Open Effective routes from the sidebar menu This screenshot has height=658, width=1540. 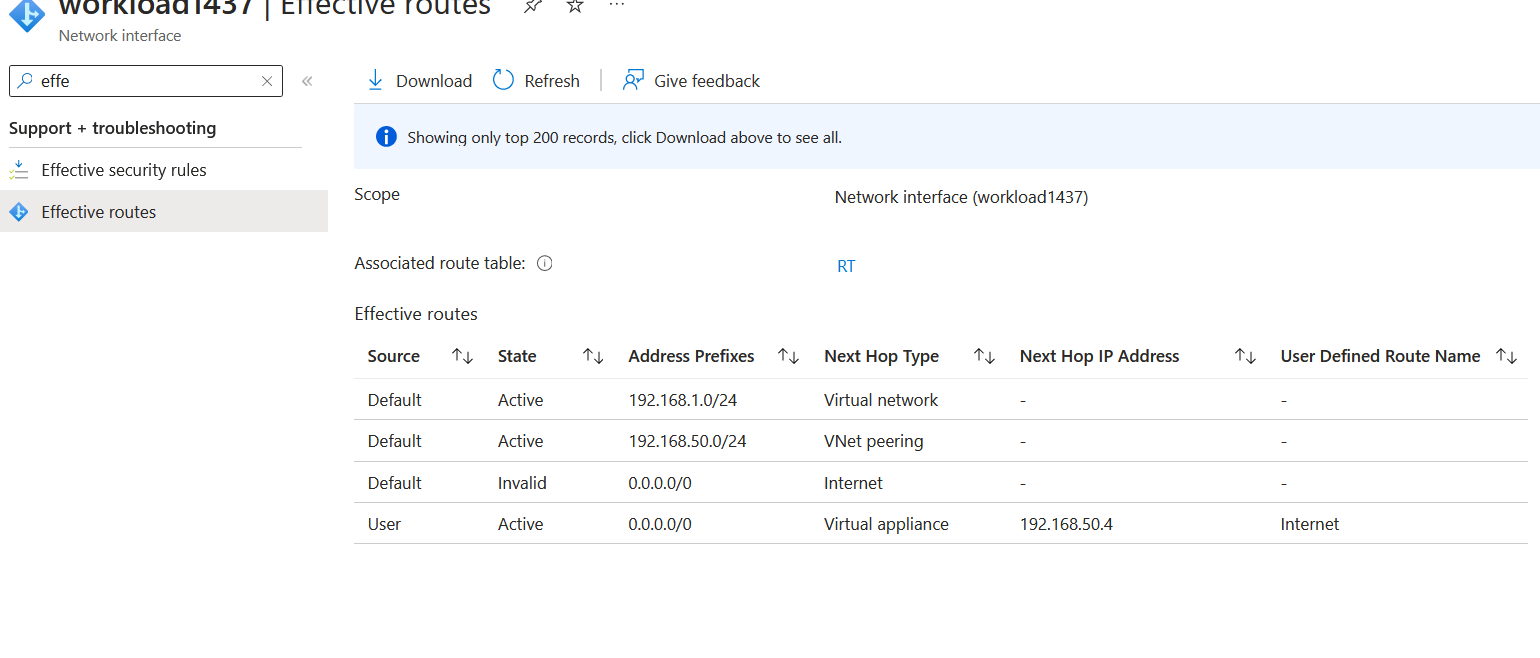[x=98, y=211]
